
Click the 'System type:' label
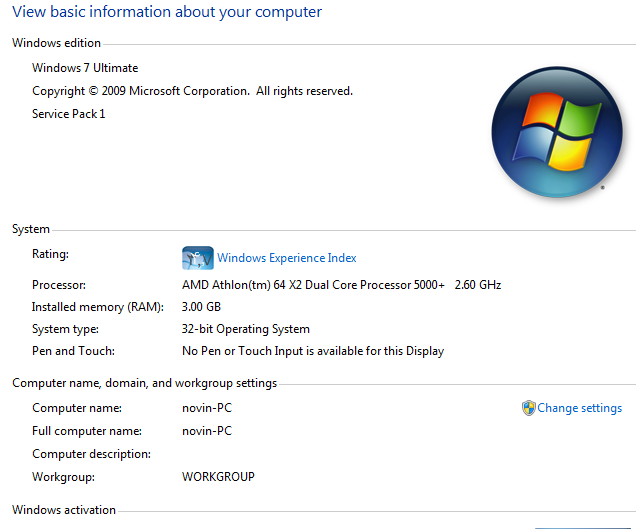65,329
